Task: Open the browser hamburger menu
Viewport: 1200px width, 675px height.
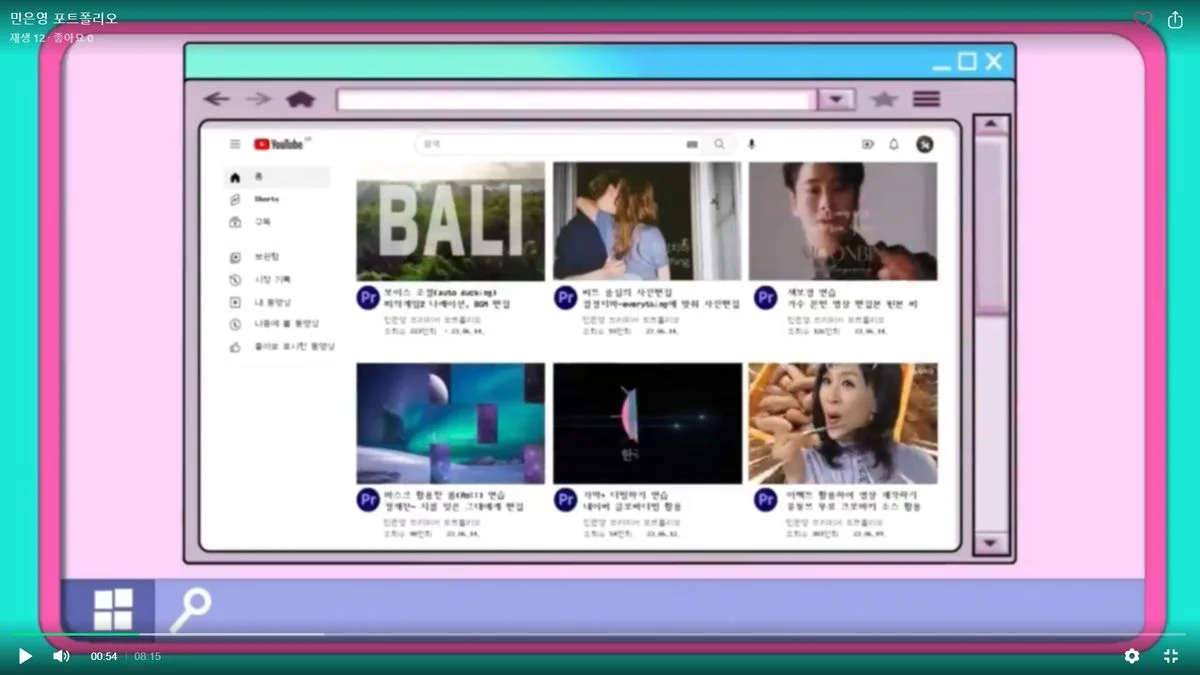Action: coord(926,98)
